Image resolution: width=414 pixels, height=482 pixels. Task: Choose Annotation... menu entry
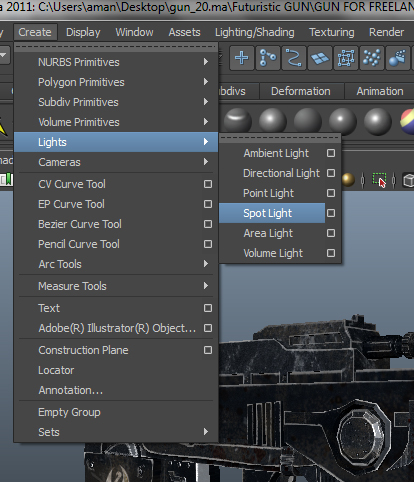[x=116, y=390]
